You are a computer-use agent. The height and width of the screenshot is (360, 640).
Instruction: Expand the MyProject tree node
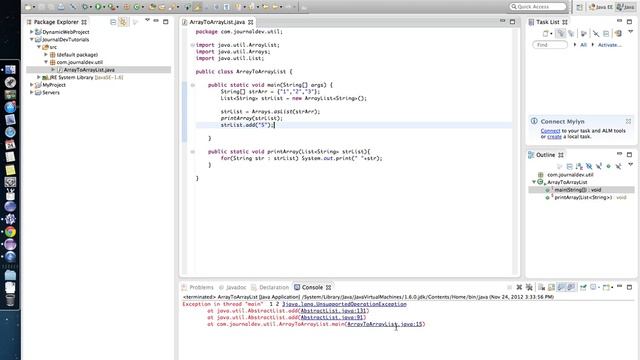coord(31,85)
